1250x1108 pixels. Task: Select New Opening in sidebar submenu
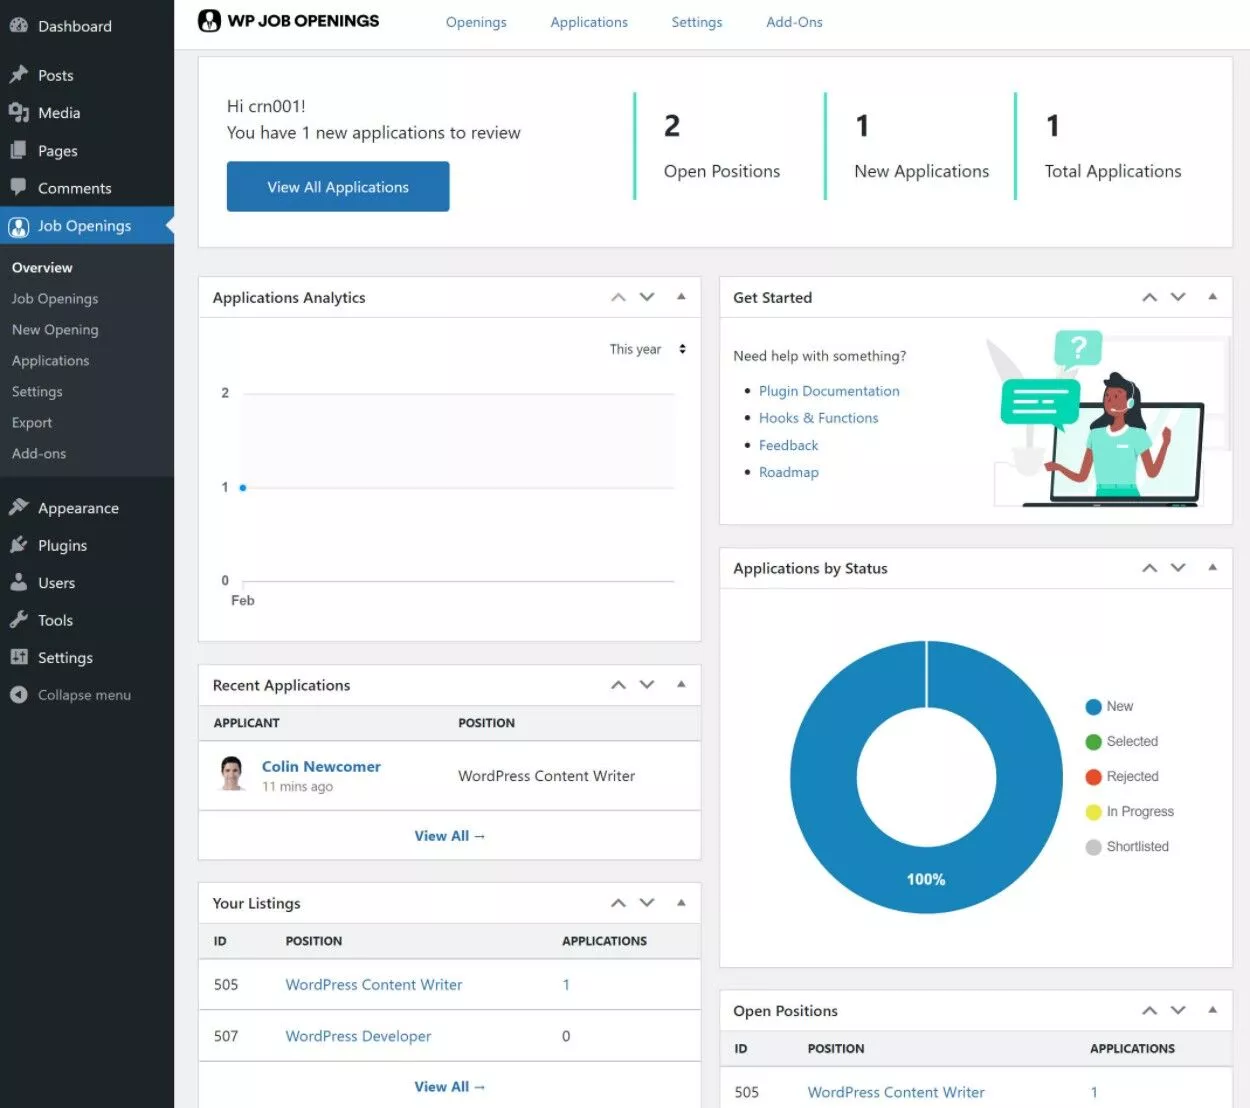pyautogui.click(x=55, y=330)
